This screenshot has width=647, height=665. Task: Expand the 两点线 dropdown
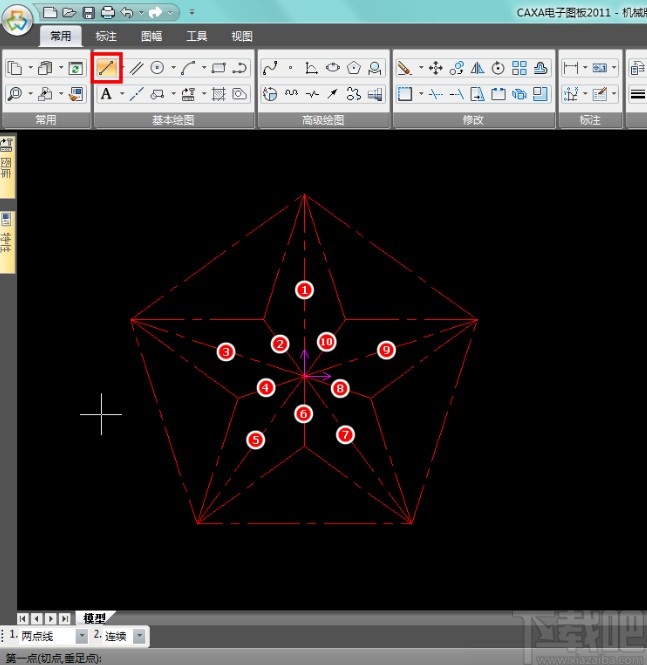81,636
